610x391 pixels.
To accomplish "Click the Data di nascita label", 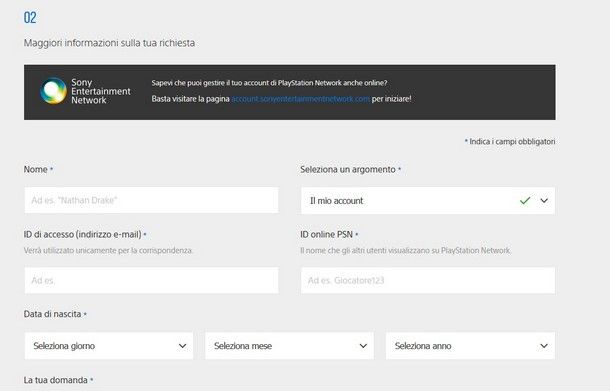I will (53, 314).
